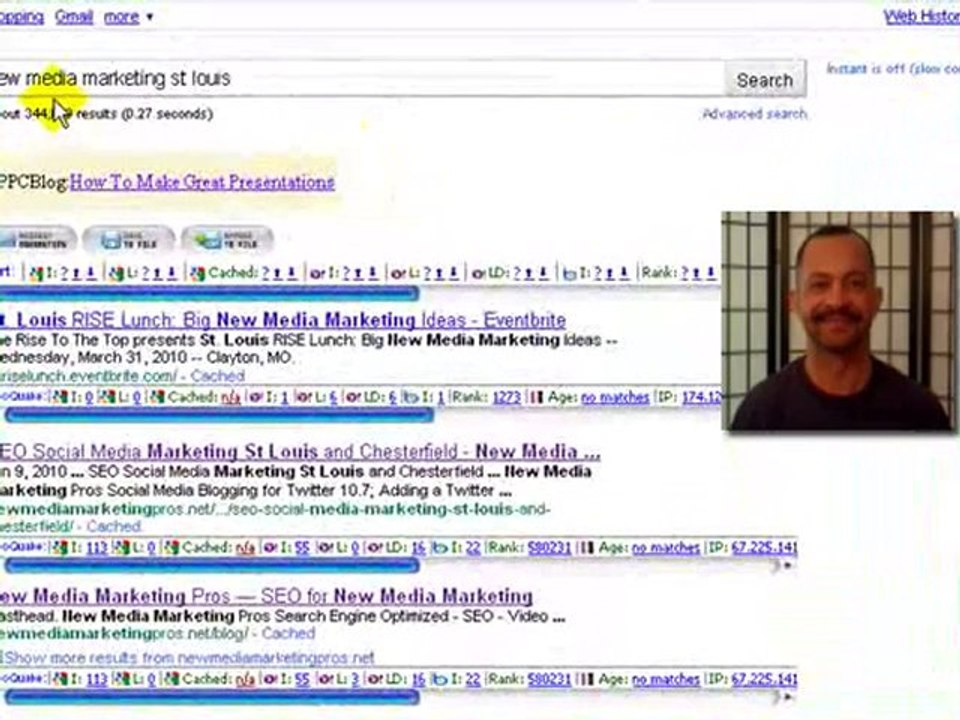Click Yahoo LD 16 in the blog result bar
The height and width of the screenshot is (720, 960).
418,679
